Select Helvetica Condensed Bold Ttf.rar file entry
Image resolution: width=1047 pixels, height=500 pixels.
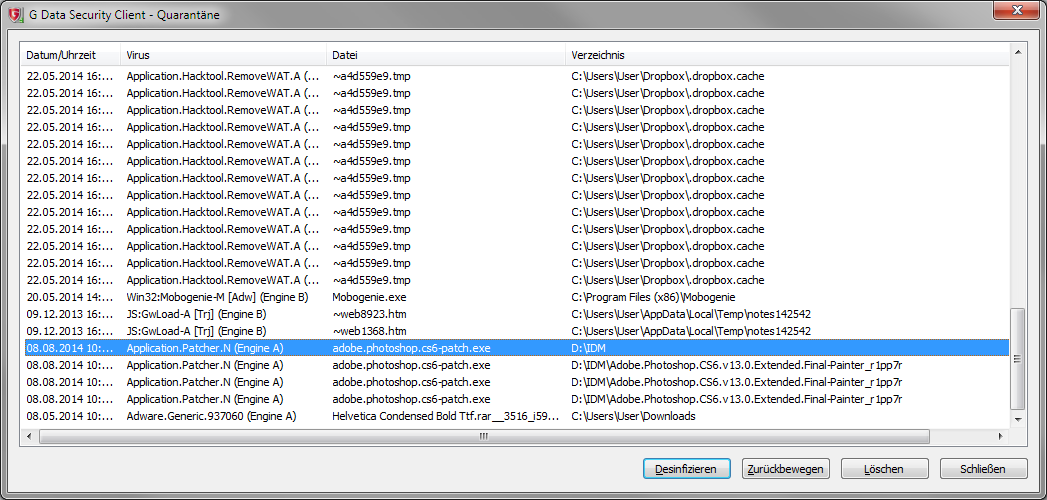tap(446, 417)
